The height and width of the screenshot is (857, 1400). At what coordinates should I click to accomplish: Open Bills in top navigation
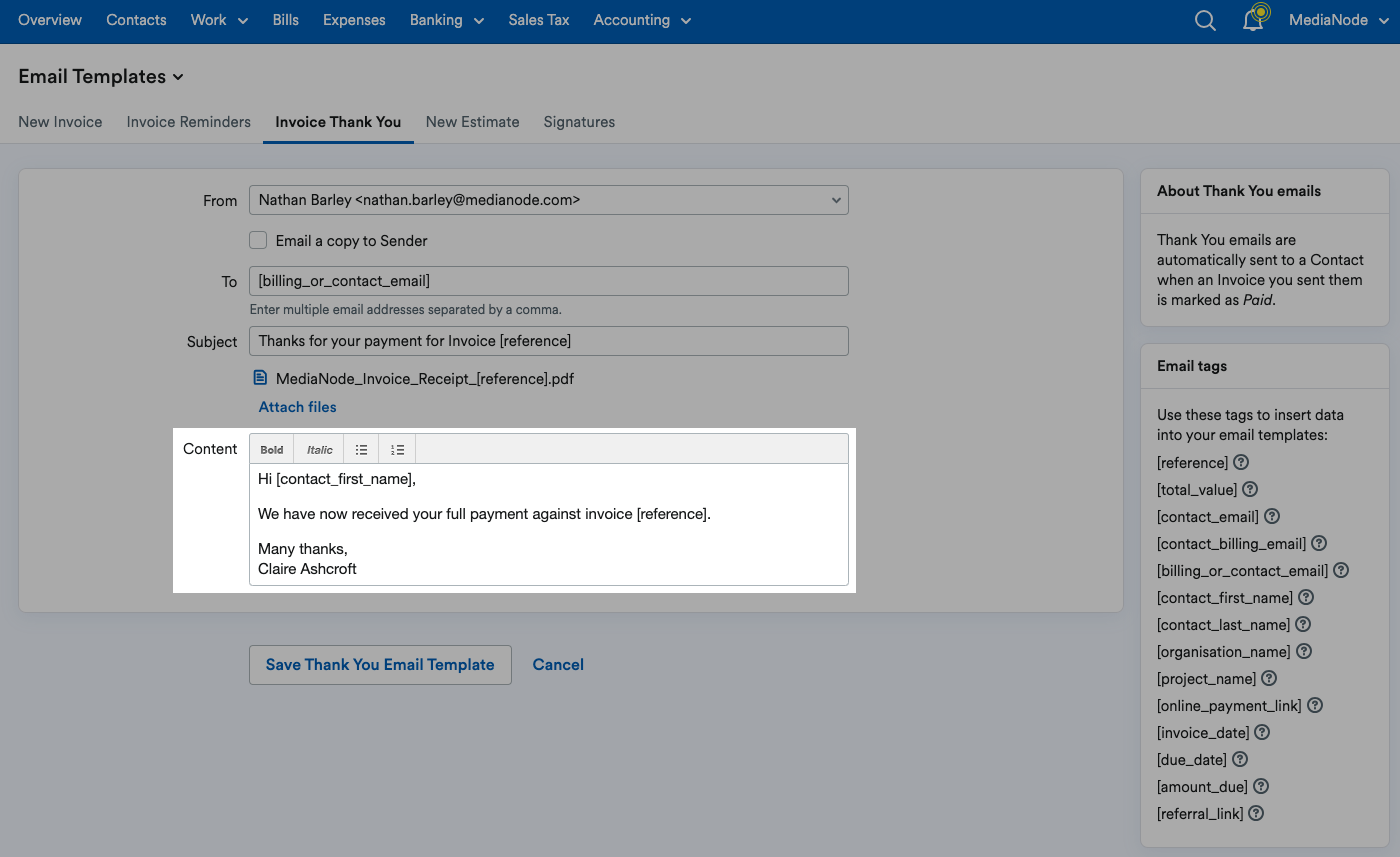pos(285,20)
